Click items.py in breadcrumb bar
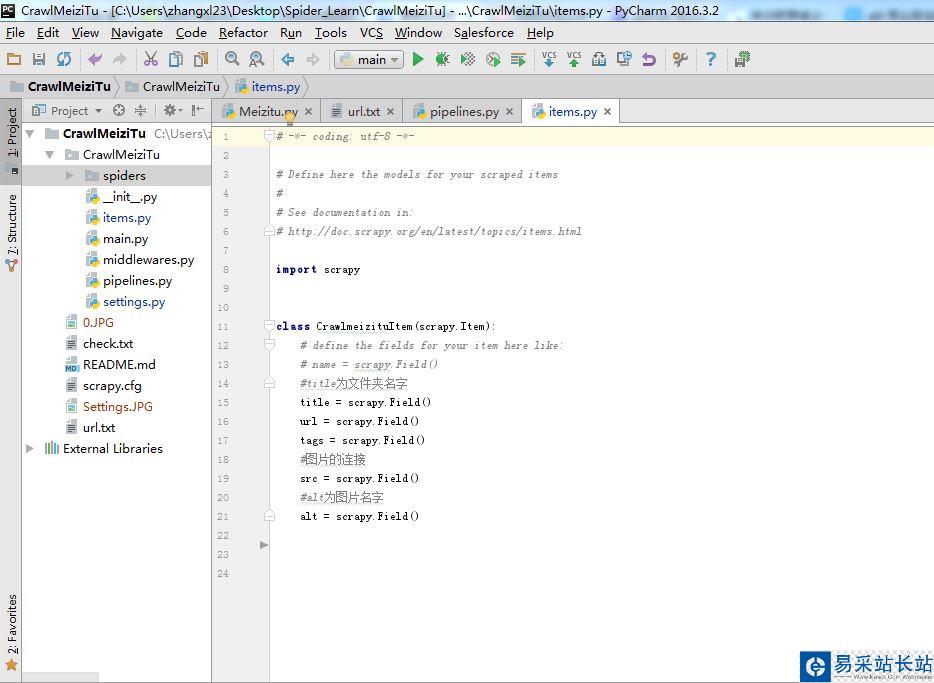The image size is (934, 683). tap(268, 87)
